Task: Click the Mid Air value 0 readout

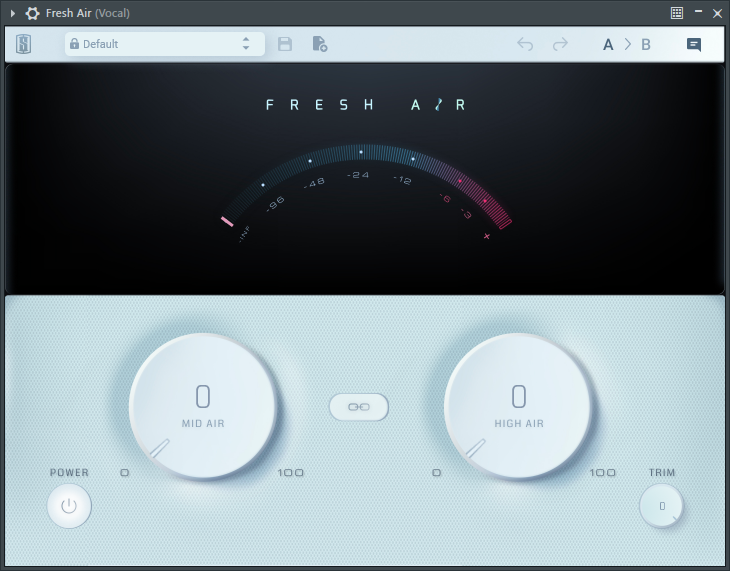Action: pyautogui.click(x=203, y=397)
